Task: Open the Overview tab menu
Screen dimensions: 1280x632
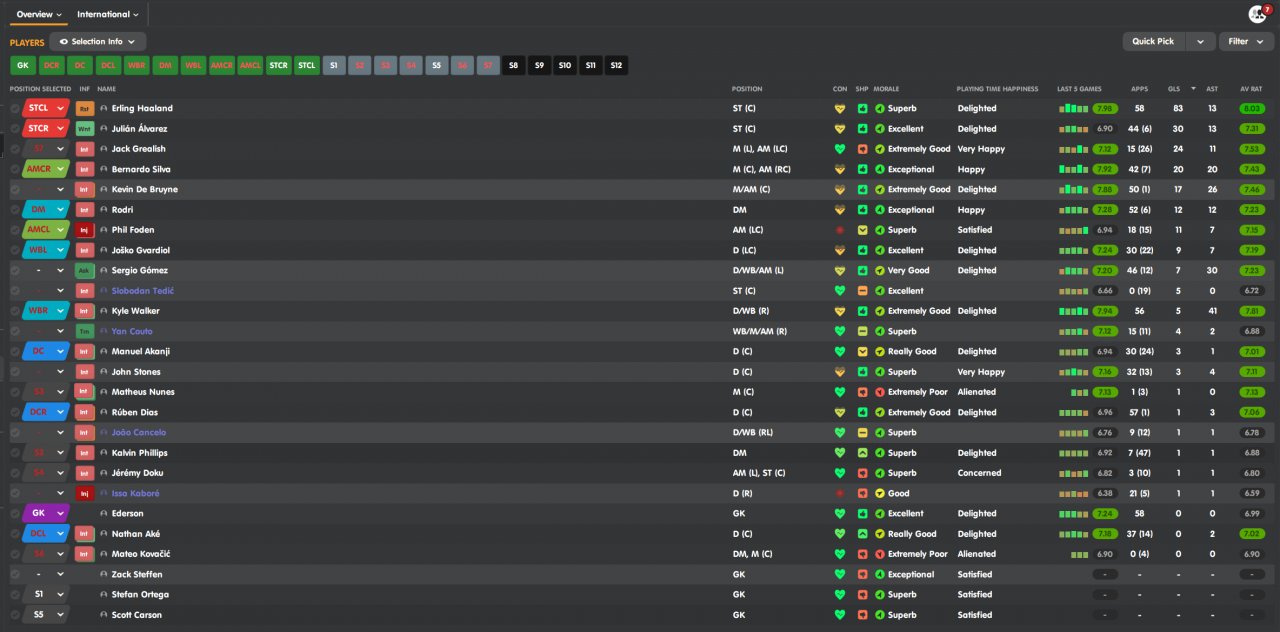Action: pos(39,15)
